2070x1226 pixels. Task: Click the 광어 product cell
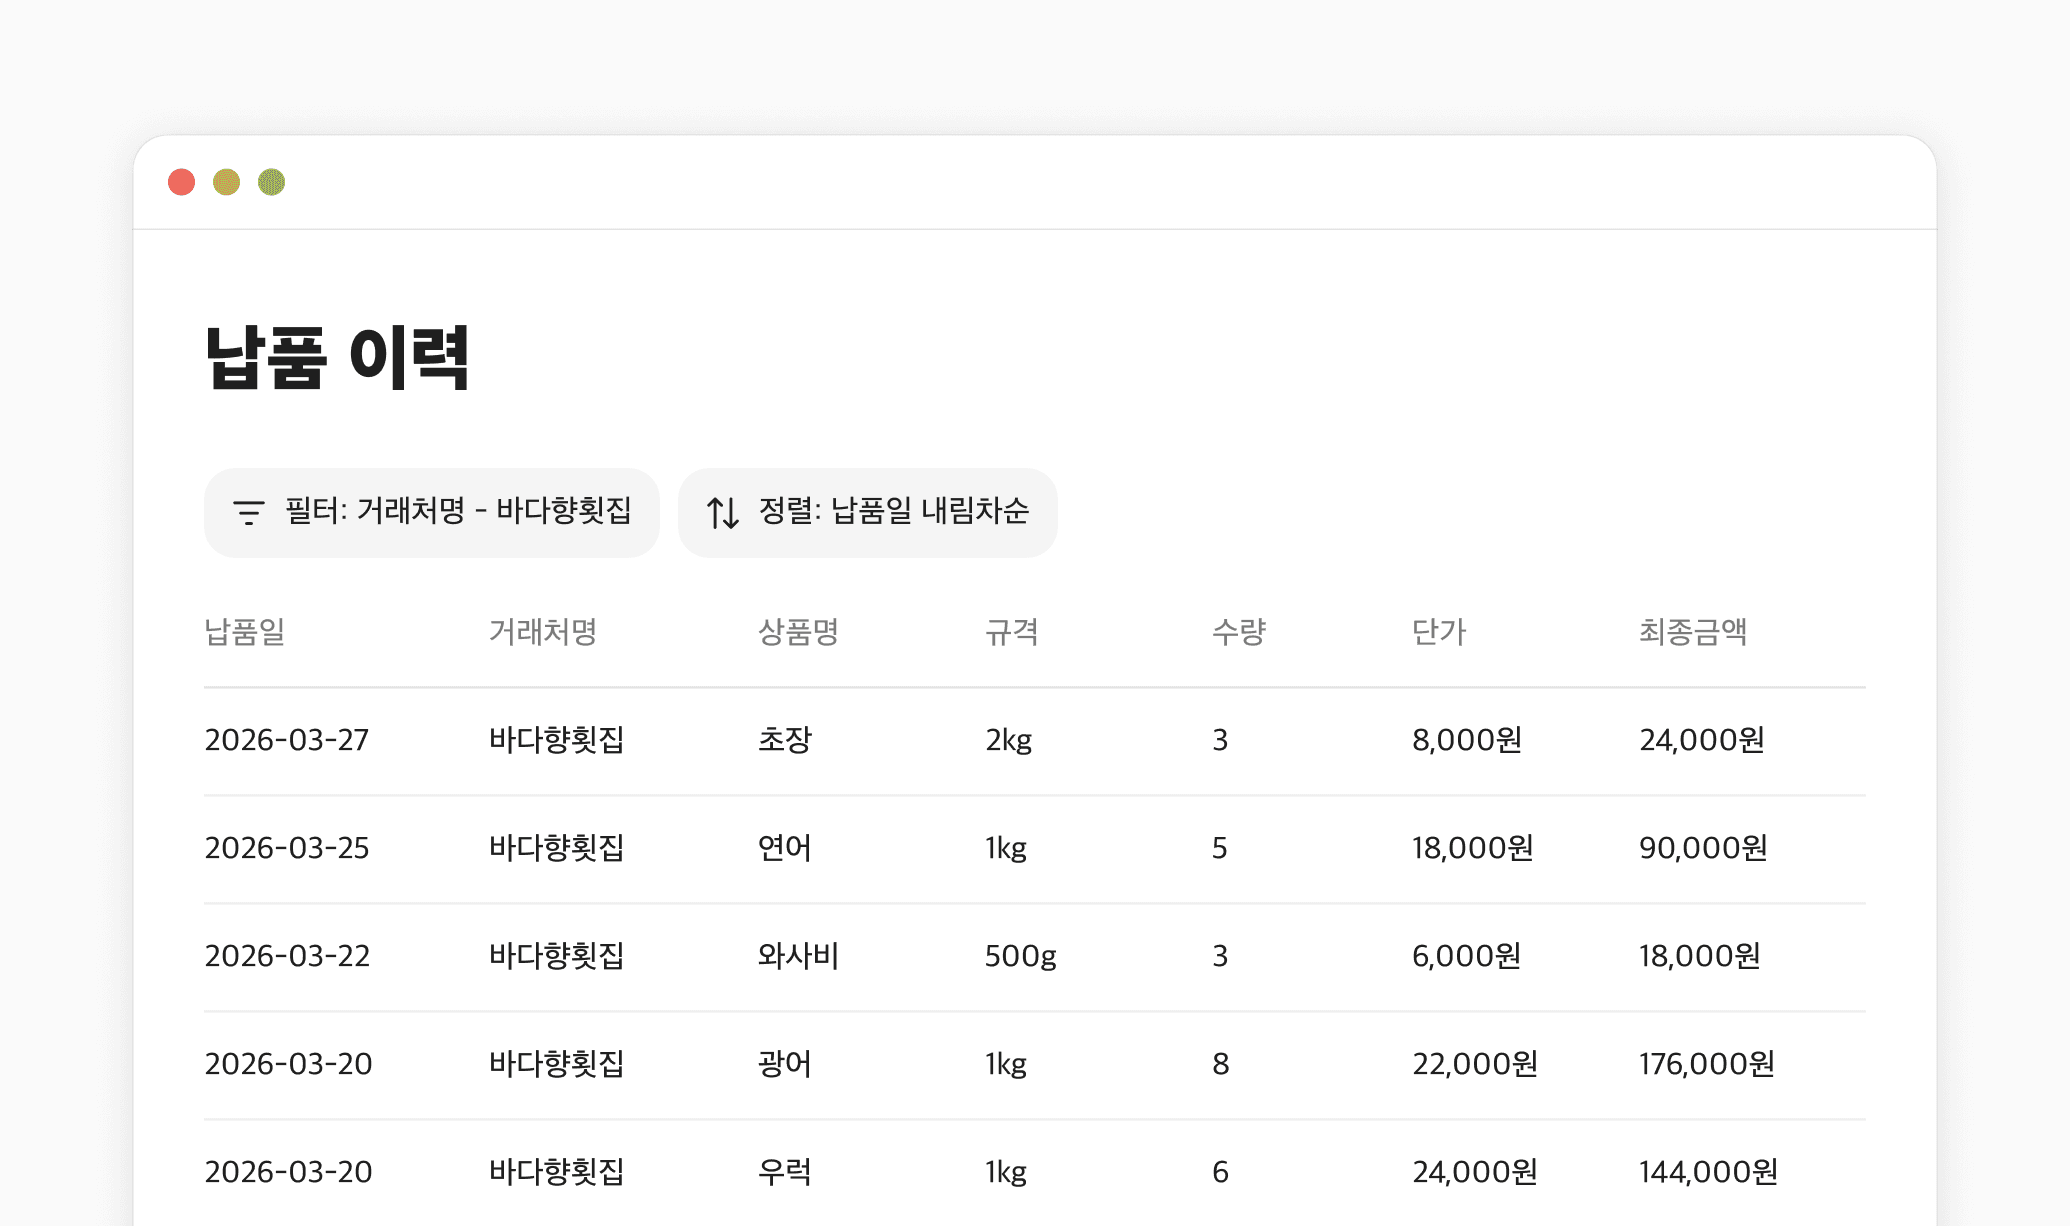click(x=784, y=1064)
